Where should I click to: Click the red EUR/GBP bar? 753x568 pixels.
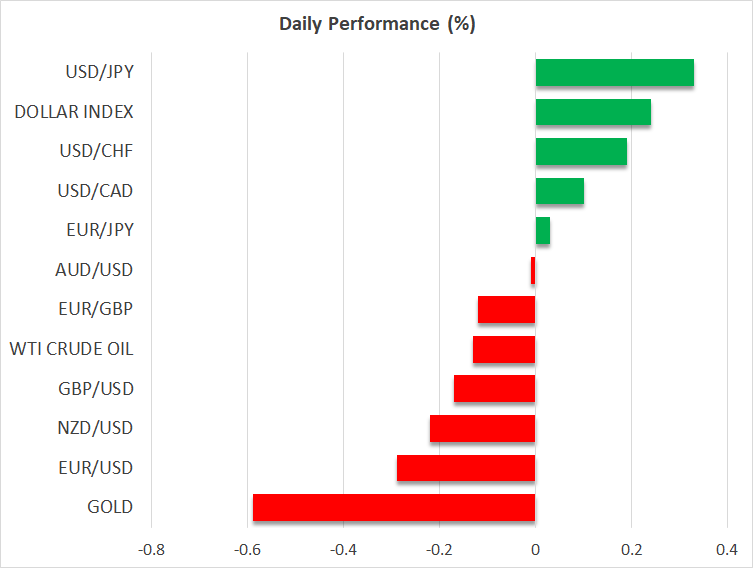point(506,310)
